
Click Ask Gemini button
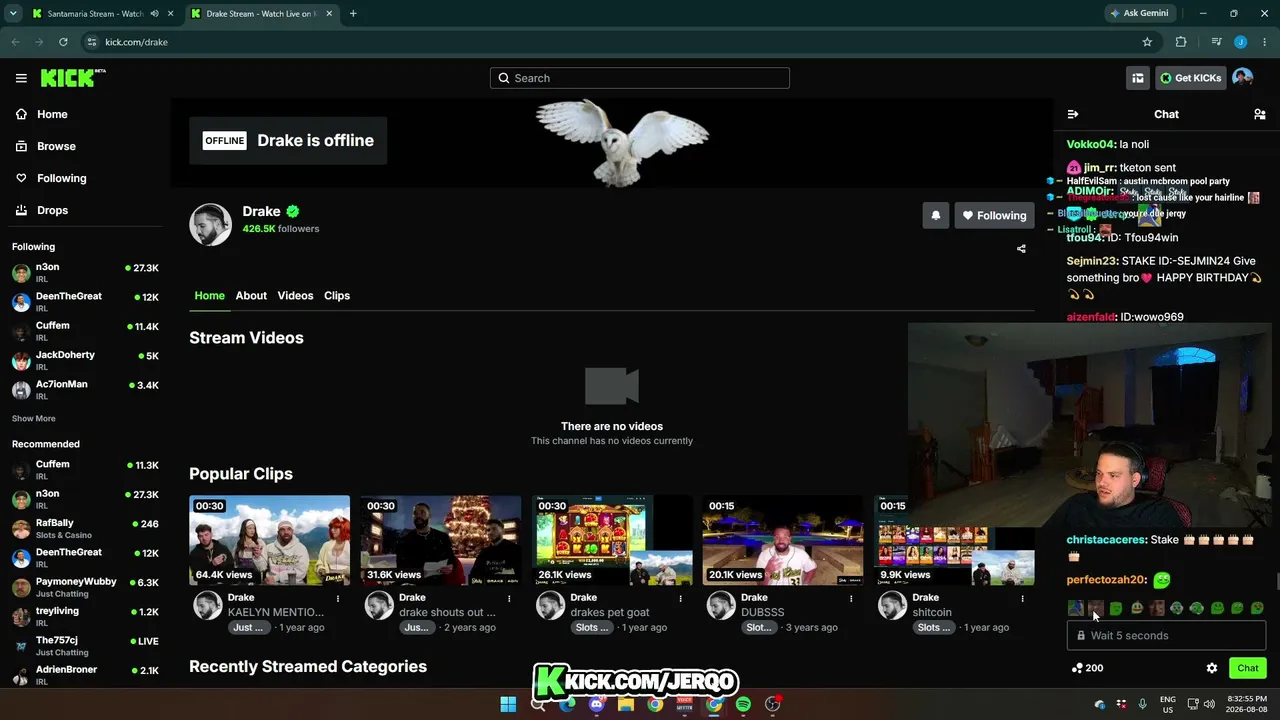coord(1138,14)
